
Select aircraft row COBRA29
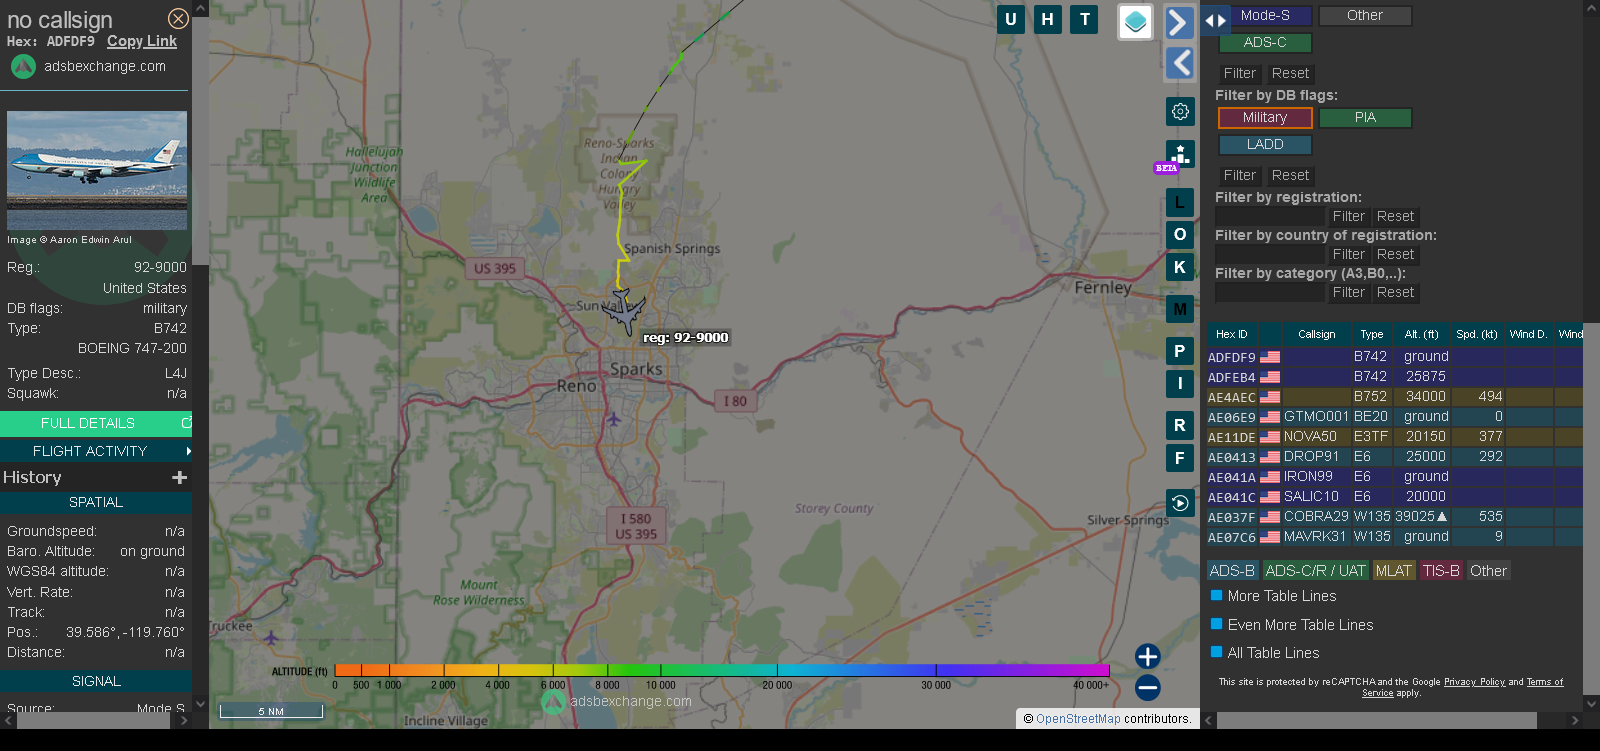point(1394,517)
